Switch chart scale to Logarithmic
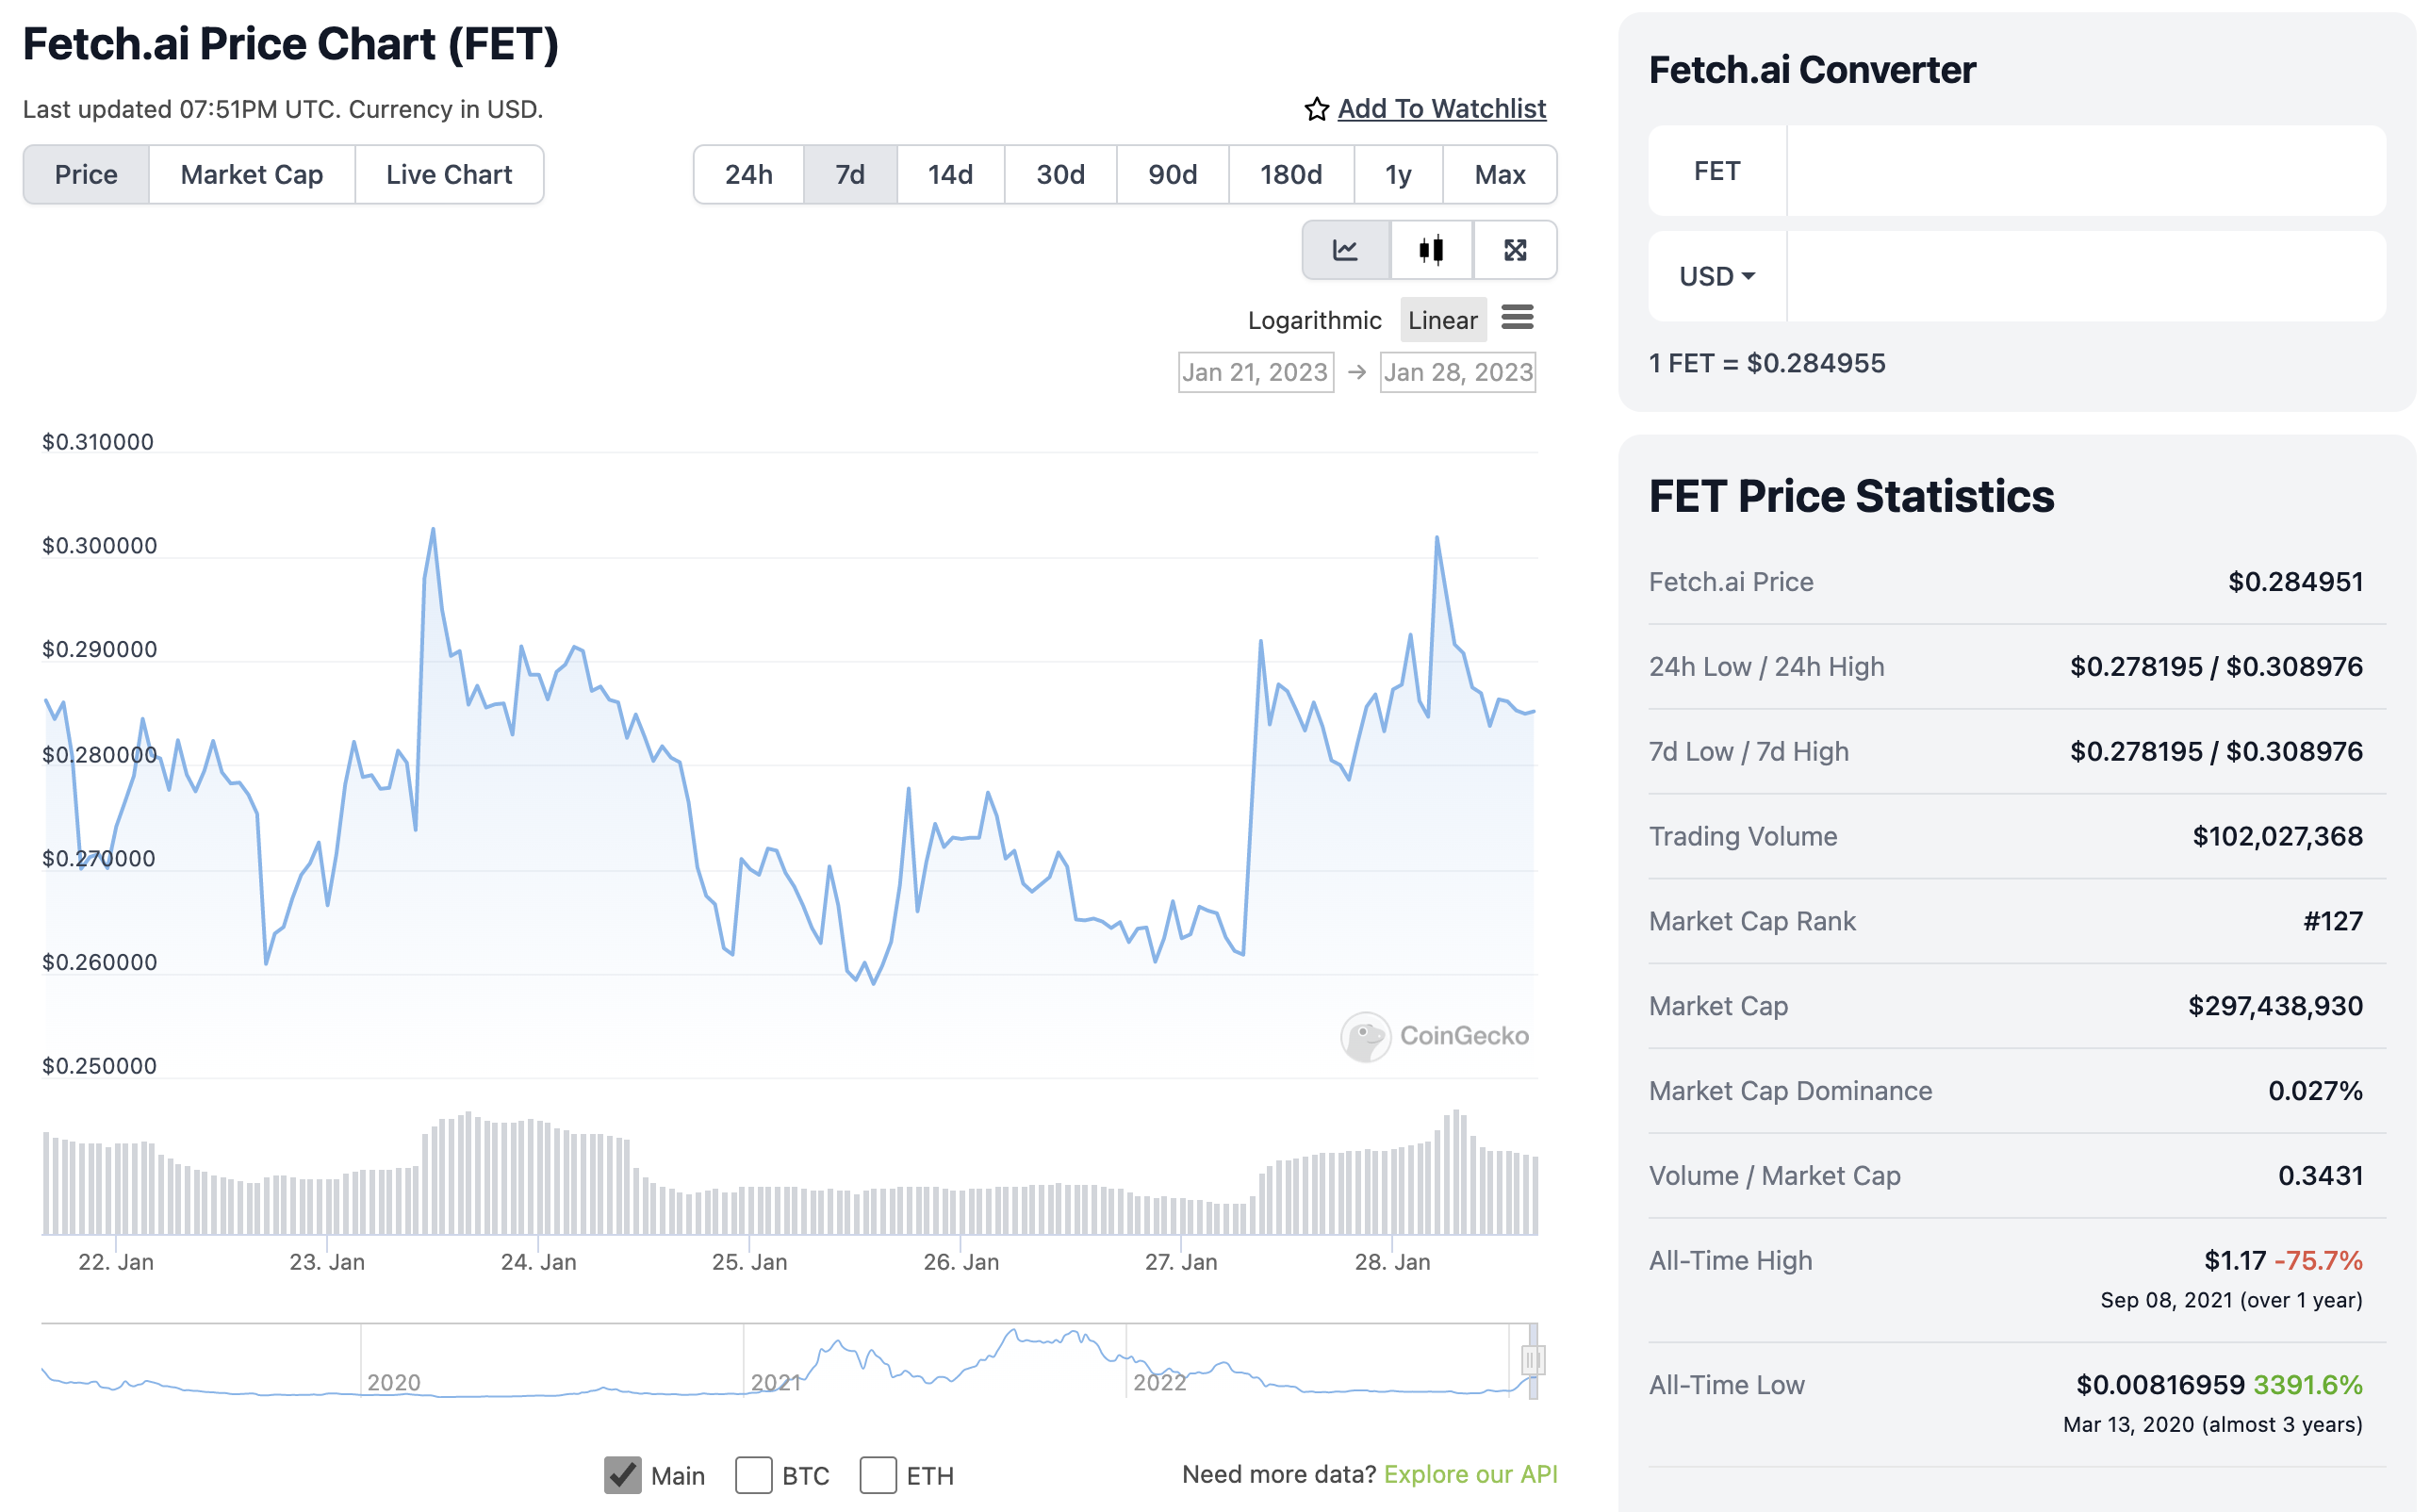 pyautogui.click(x=1314, y=320)
